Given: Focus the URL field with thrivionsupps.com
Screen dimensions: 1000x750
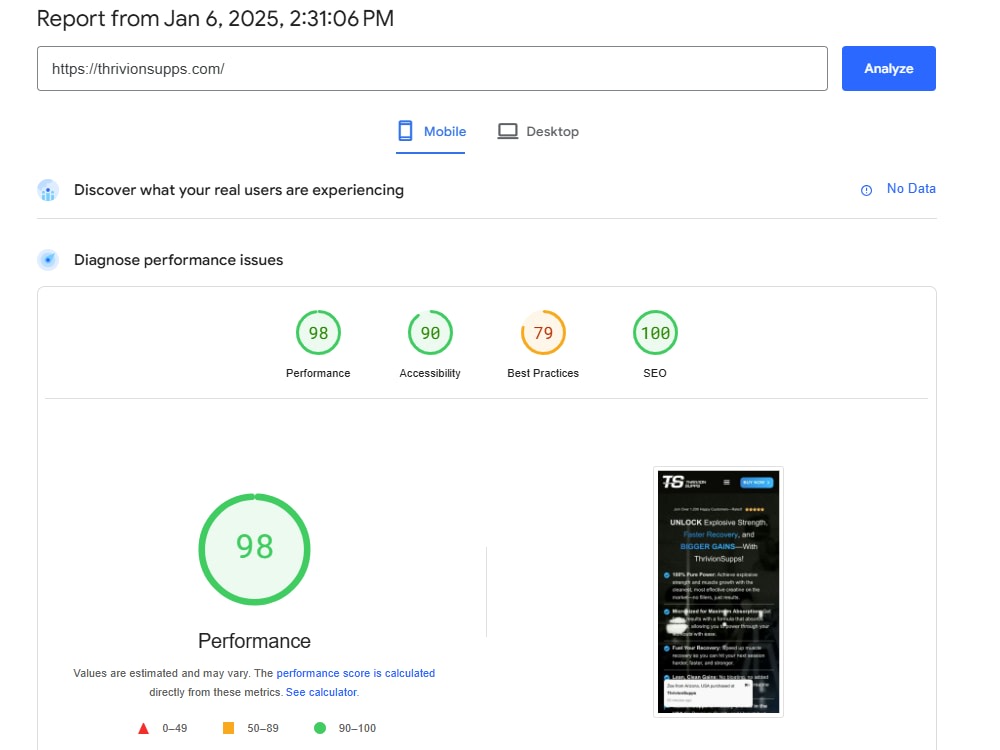Looking at the screenshot, I should click(x=432, y=68).
